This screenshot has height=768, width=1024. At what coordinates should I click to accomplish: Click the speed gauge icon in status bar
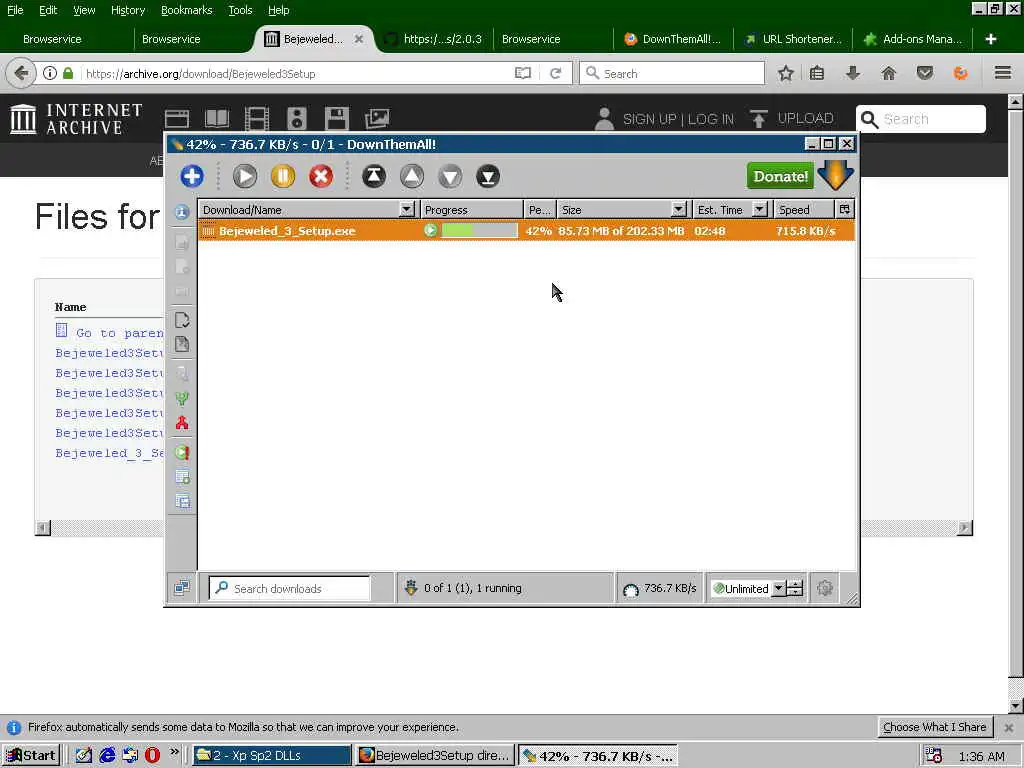tap(630, 589)
